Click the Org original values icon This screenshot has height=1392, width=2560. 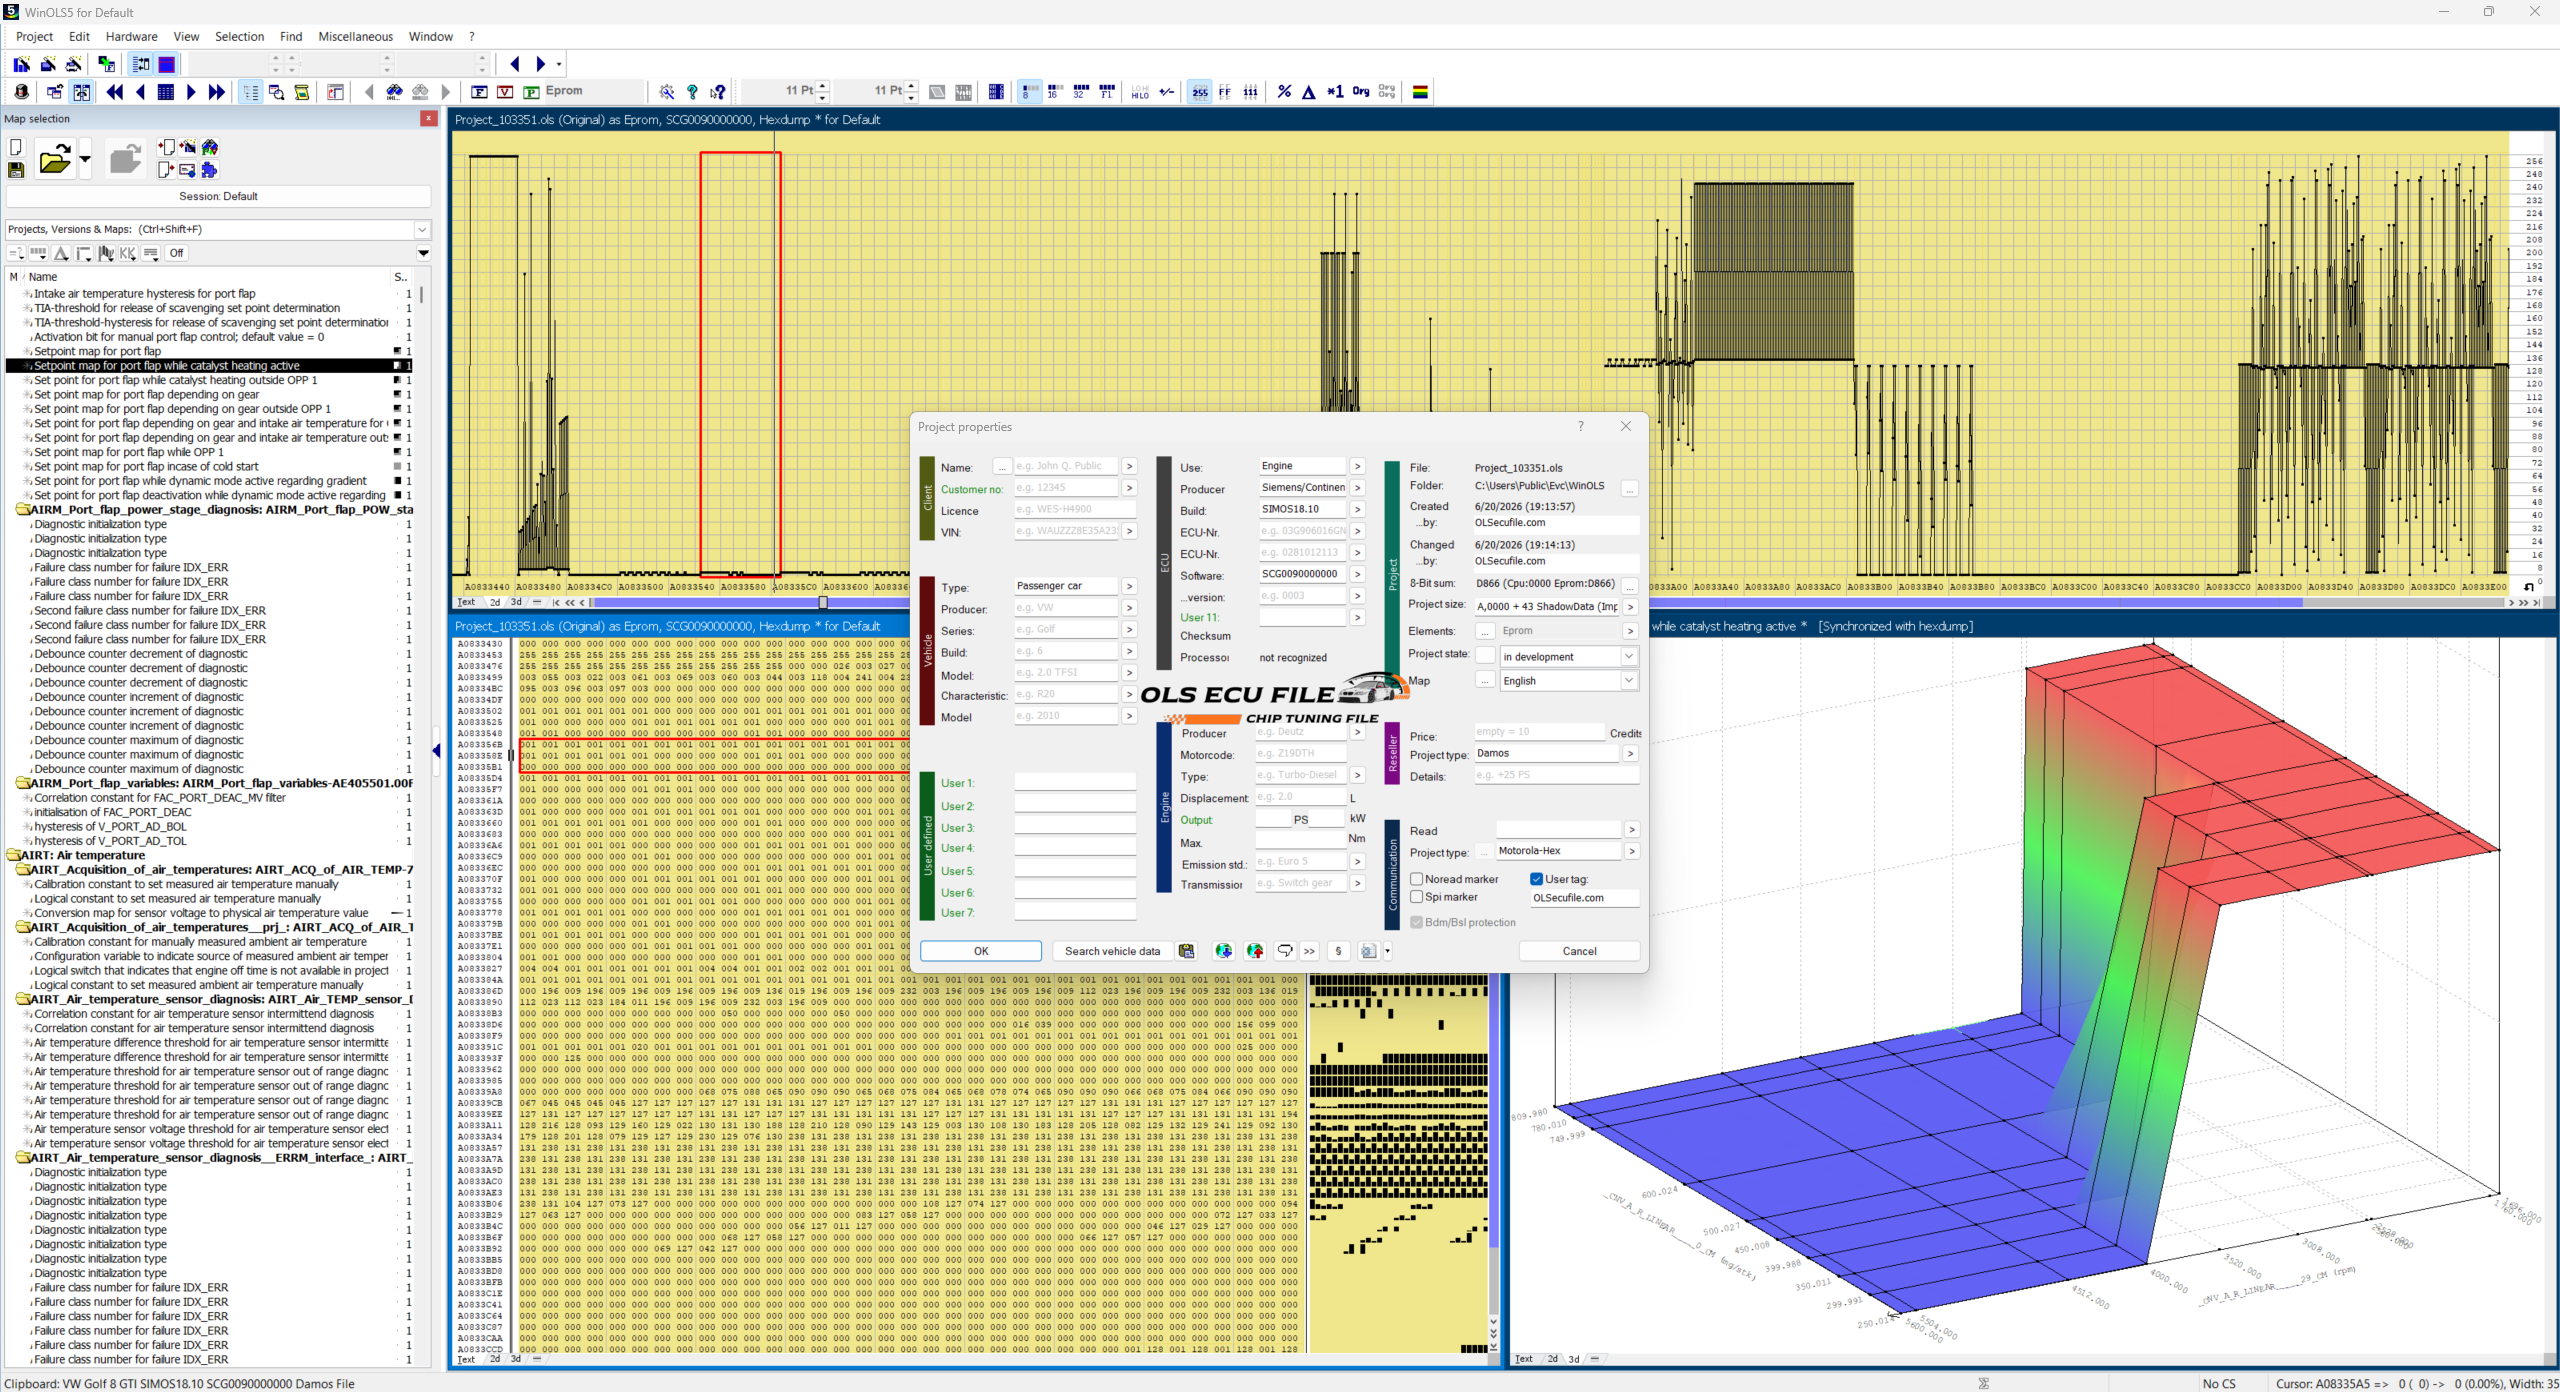click(x=1361, y=92)
